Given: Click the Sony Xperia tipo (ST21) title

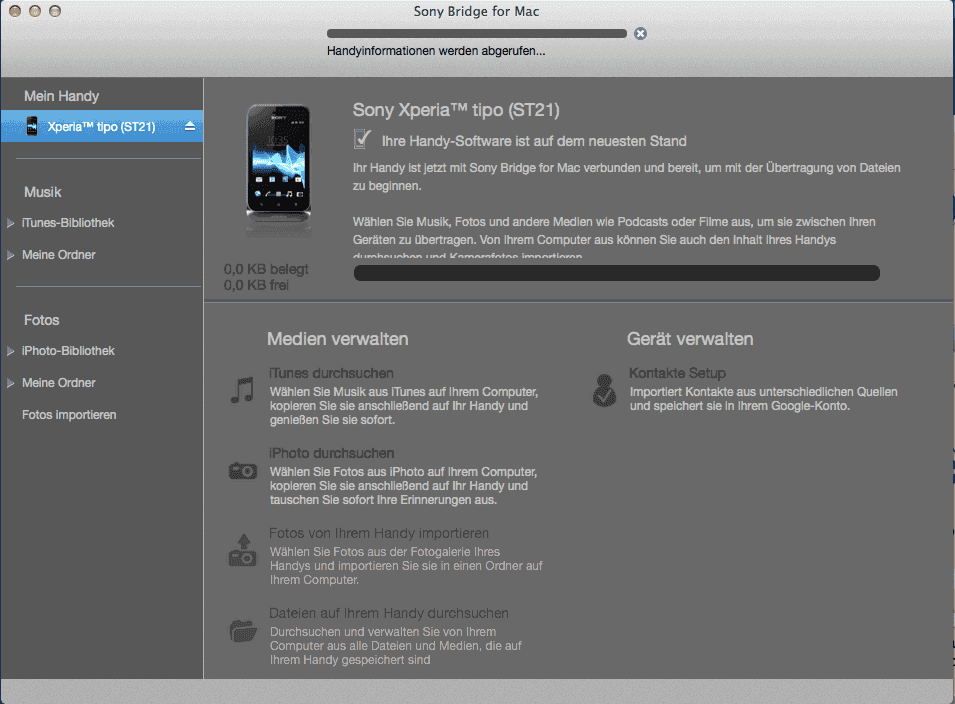Looking at the screenshot, I should tap(456, 110).
